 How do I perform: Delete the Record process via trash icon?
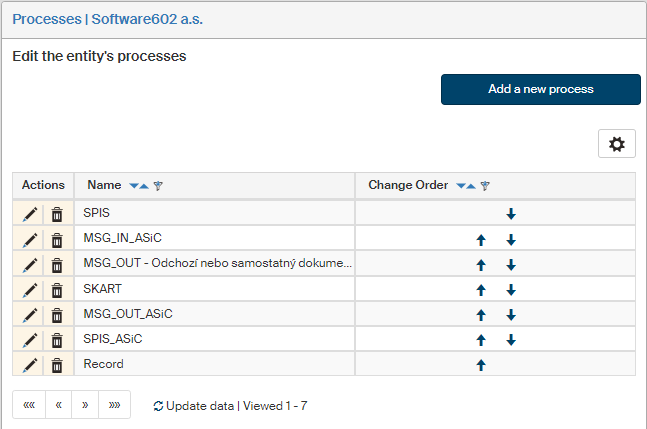tap(57, 365)
